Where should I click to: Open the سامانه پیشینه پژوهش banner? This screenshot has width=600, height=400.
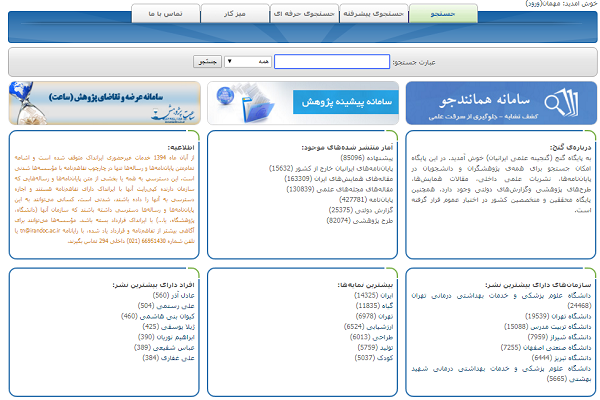pyautogui.click(x=305, y=103)
